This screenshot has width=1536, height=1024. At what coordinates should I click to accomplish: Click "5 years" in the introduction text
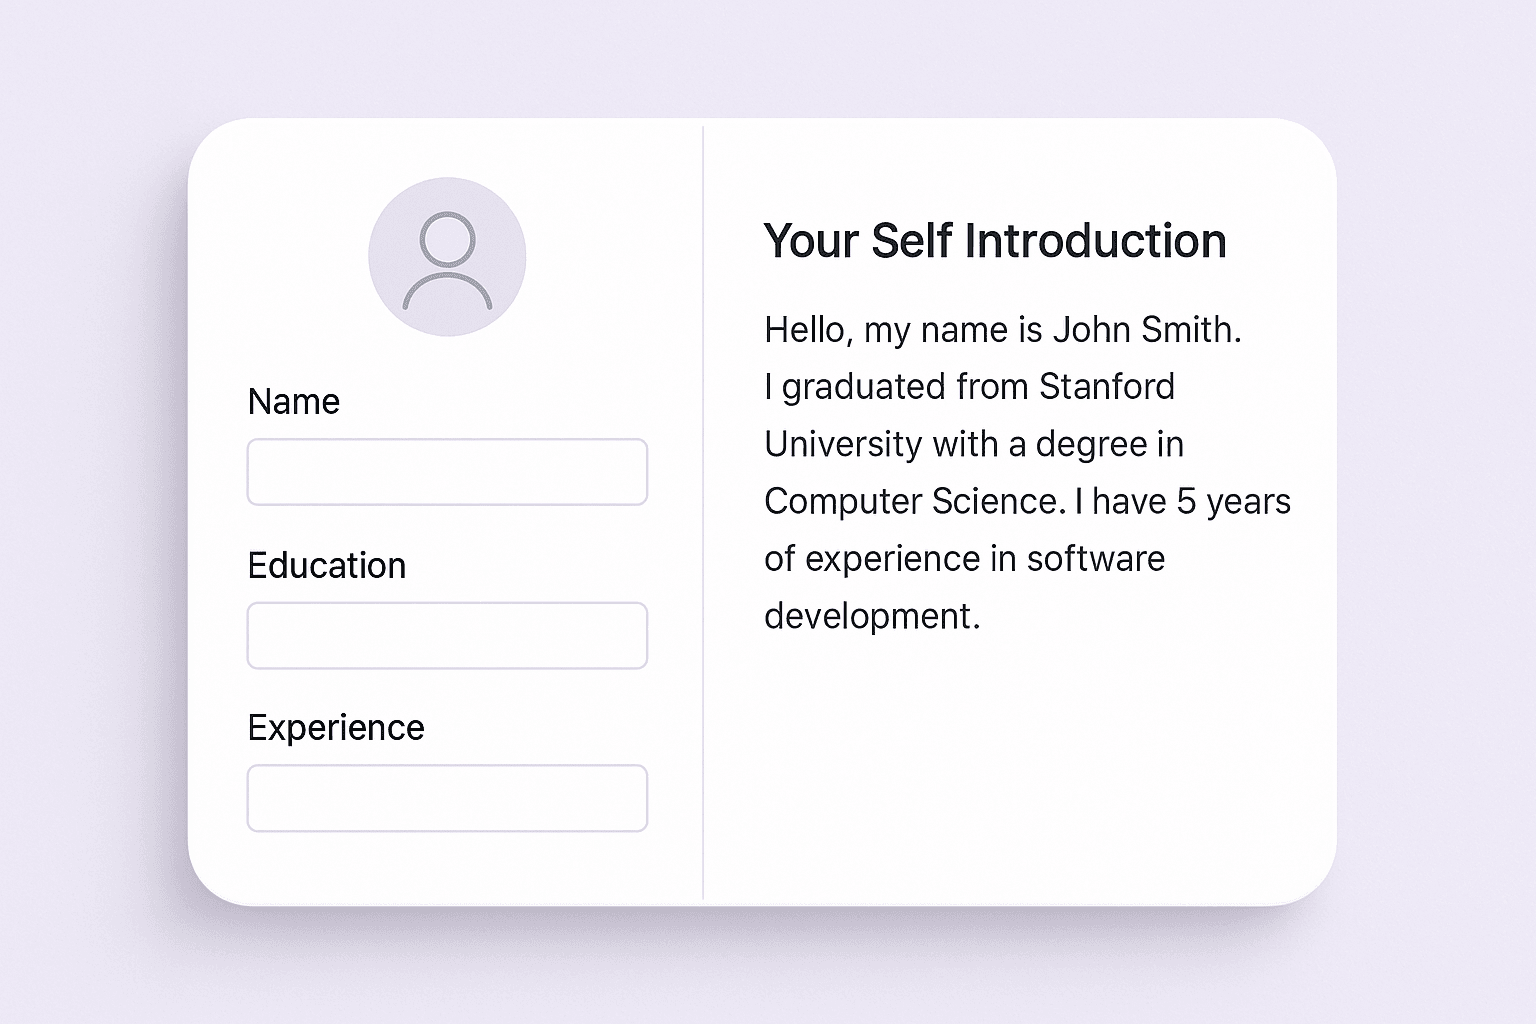pyautogui.click(x=1233, y=502)
